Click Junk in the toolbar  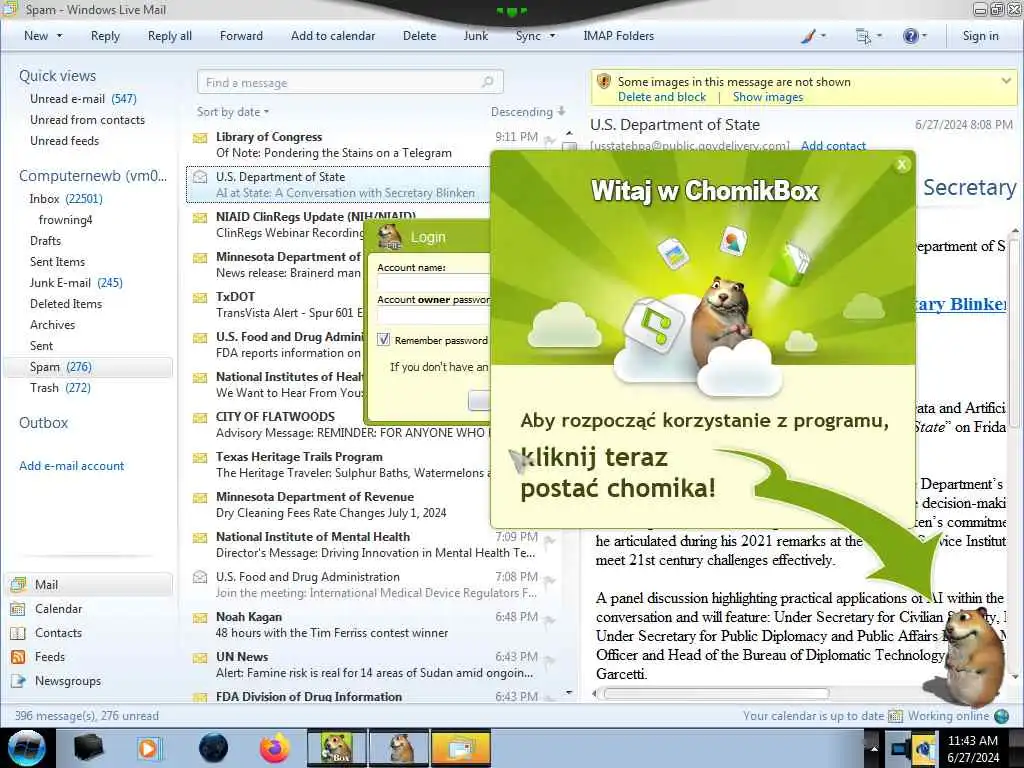(x=475, y=36)
